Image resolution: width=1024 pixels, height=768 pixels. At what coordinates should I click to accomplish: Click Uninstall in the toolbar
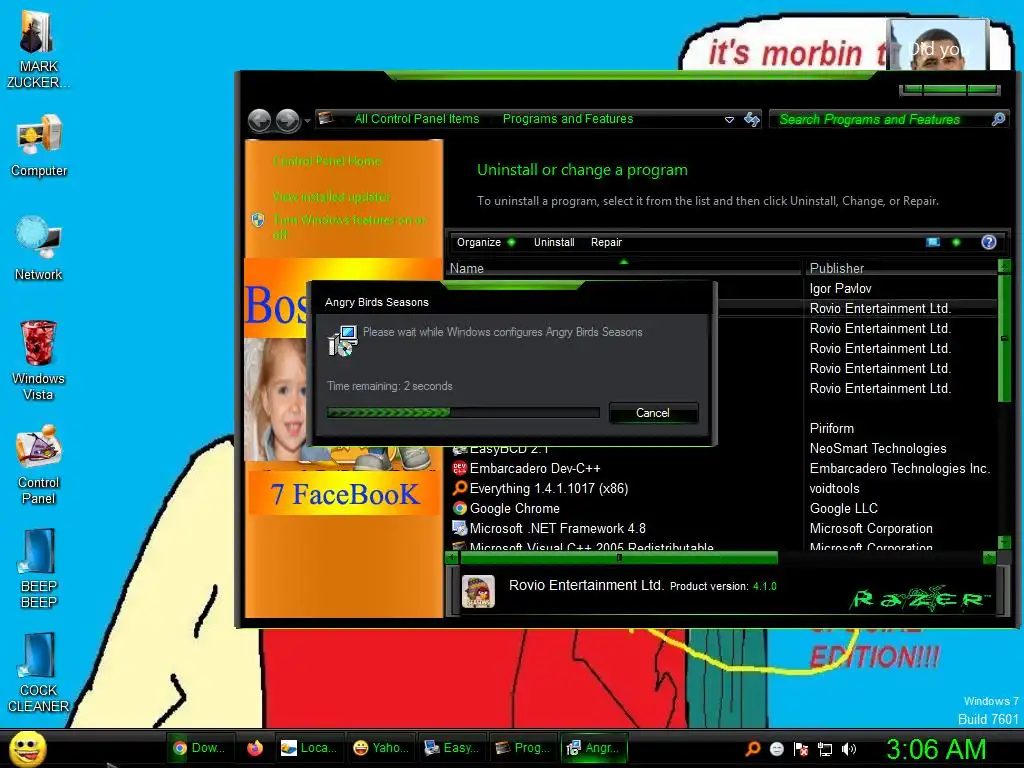(x=554, y=242)
